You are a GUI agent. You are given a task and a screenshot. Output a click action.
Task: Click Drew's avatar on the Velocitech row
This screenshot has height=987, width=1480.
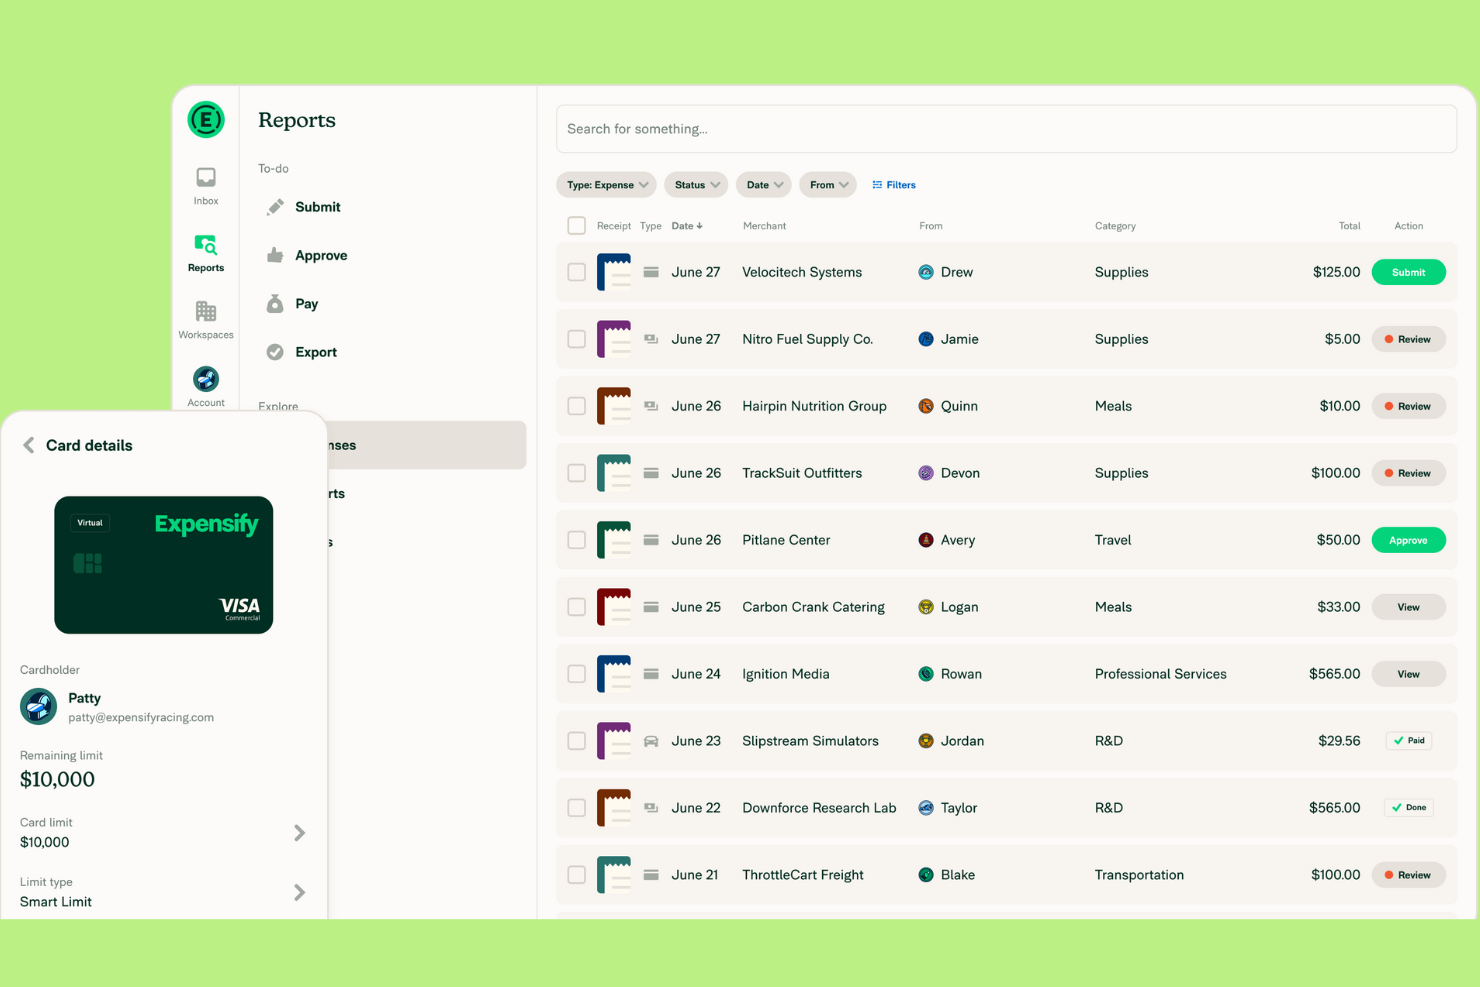(926, 271)
